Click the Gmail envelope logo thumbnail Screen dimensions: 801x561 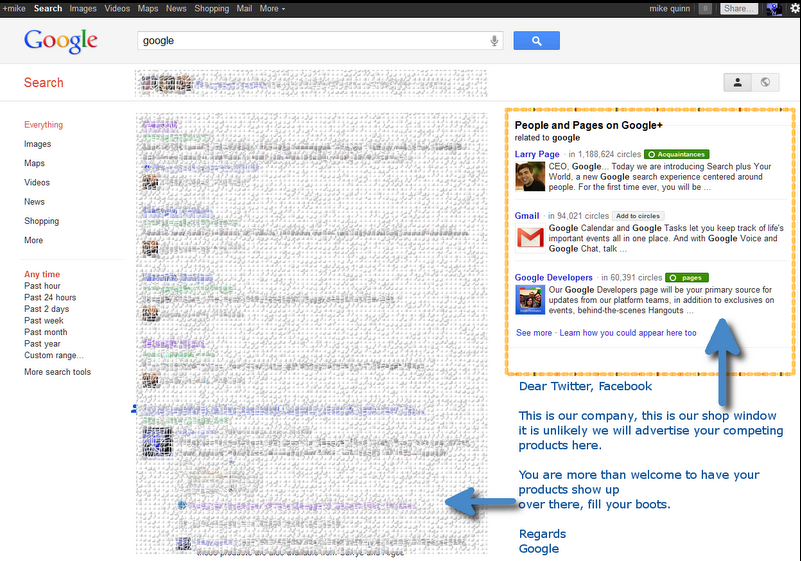(x=530, y=238)
